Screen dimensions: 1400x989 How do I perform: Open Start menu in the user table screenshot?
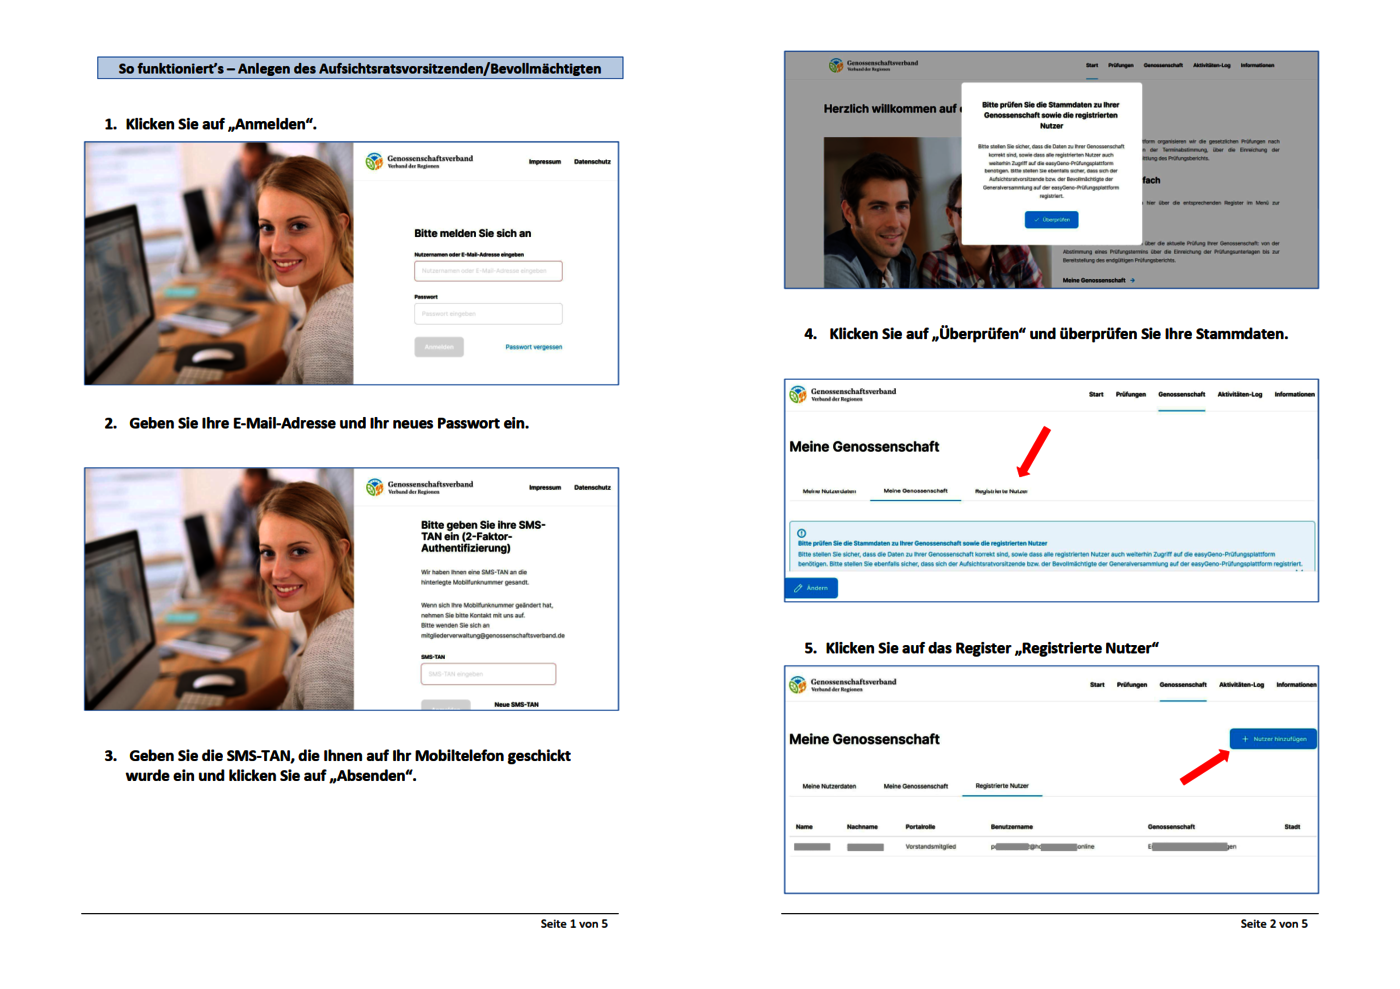point(1097,685)
